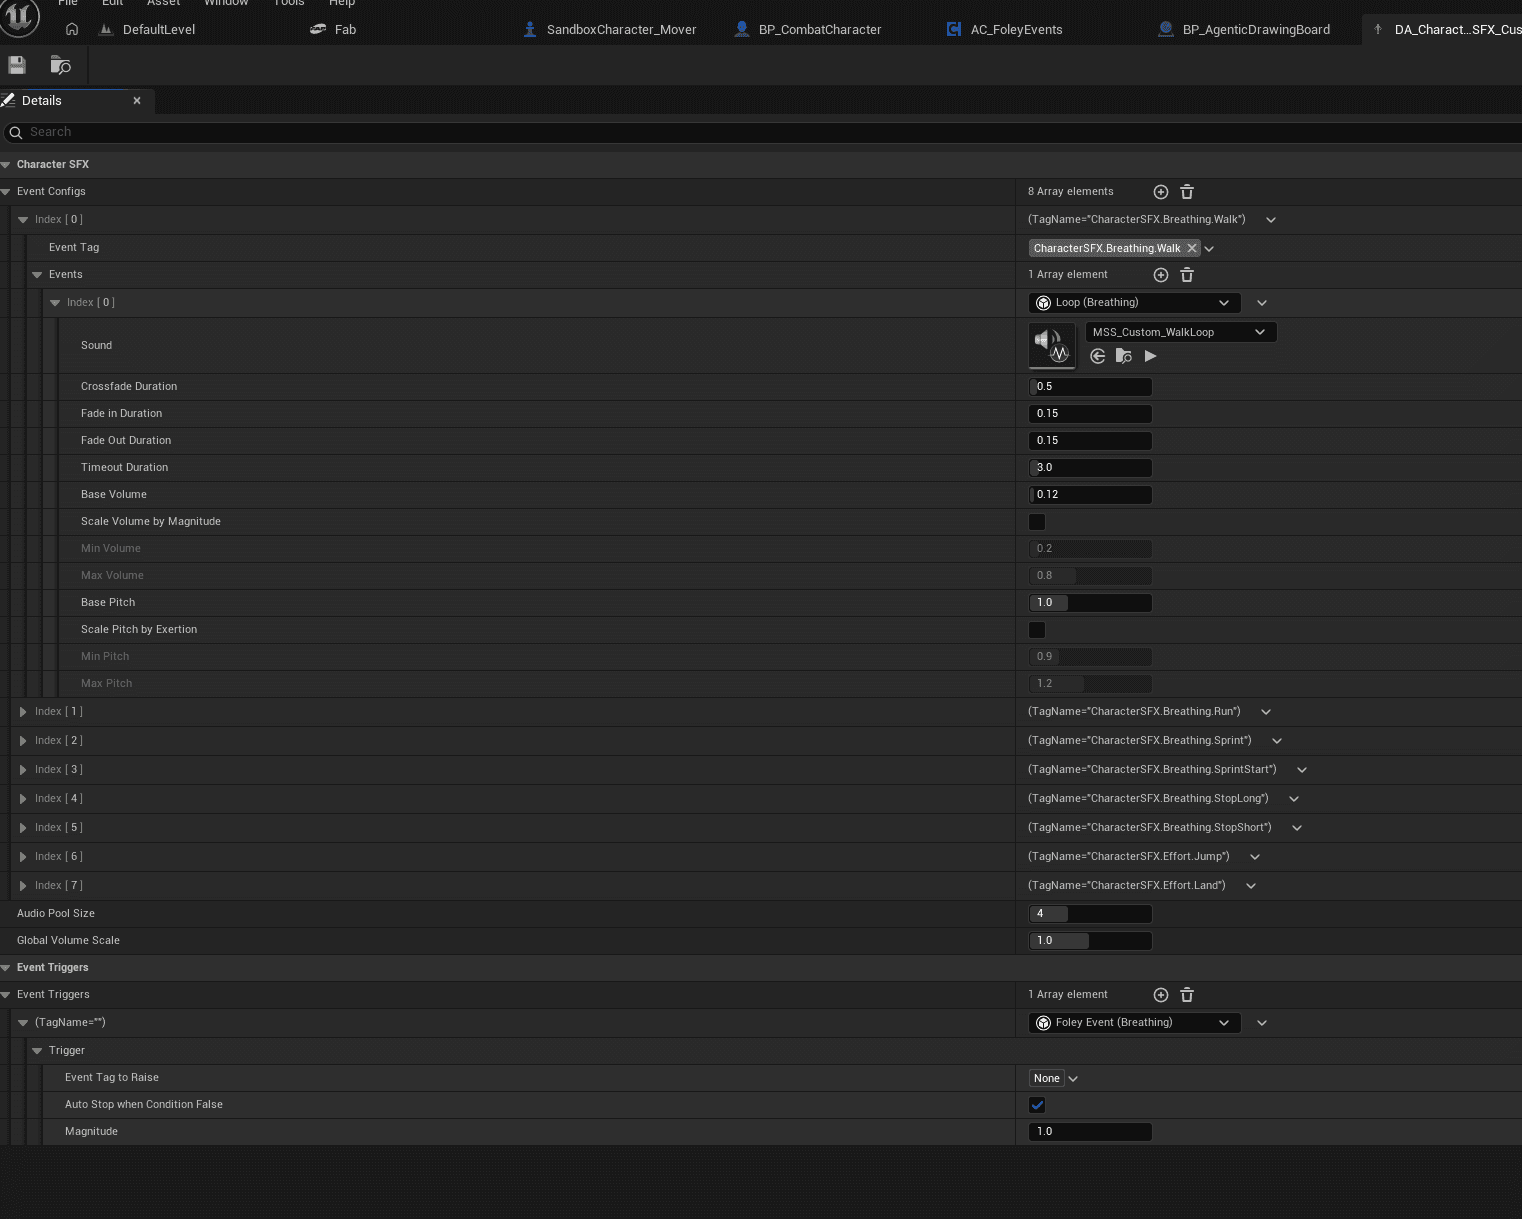
Task: Play the MSS_Custom_WalkLoop sound preview
Action: click(x=1151, y=356)
